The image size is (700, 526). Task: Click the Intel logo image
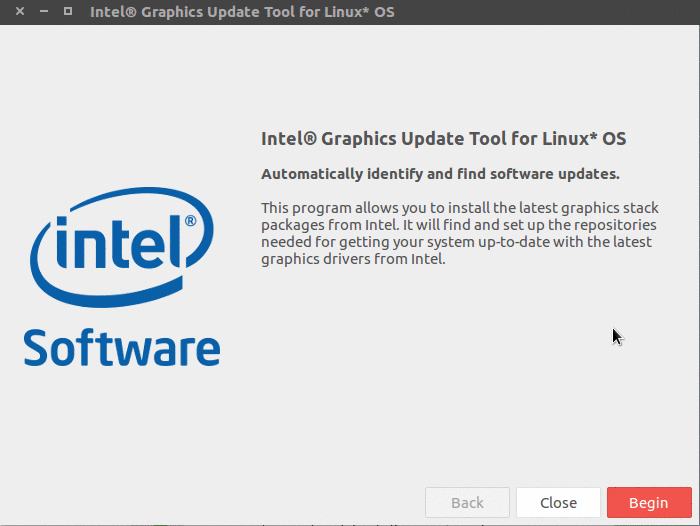click(x=121, y=247)
